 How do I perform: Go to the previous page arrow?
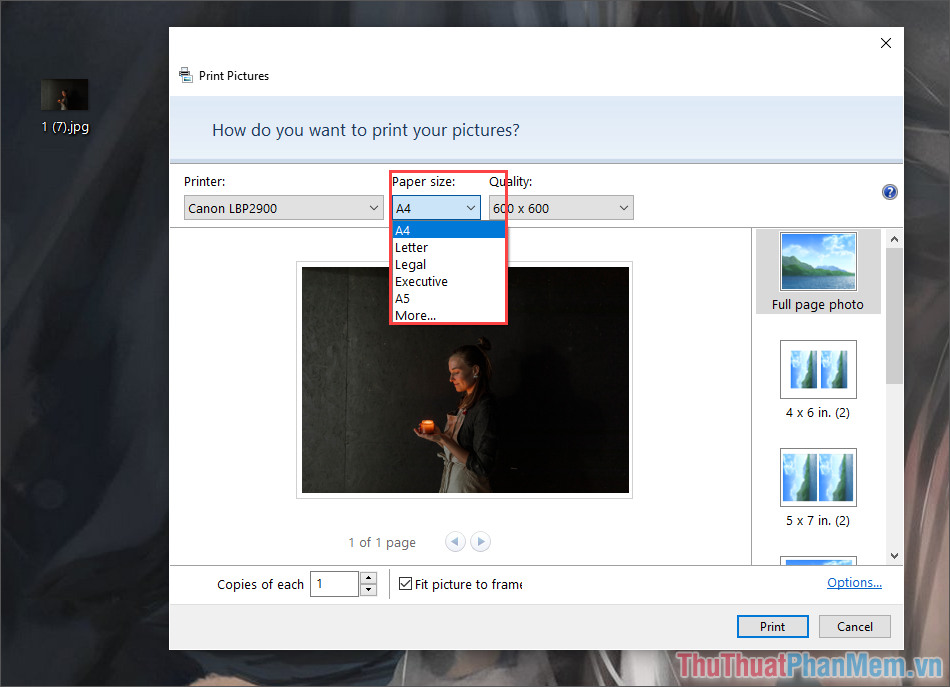(x=455, y=542)
